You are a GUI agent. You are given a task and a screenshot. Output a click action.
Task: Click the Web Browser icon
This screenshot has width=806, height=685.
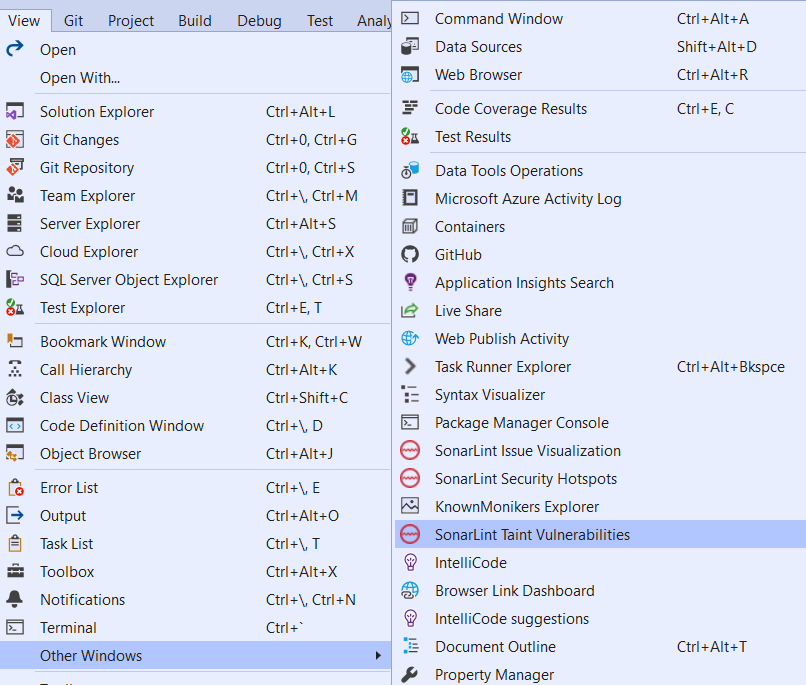pos(410,74)
